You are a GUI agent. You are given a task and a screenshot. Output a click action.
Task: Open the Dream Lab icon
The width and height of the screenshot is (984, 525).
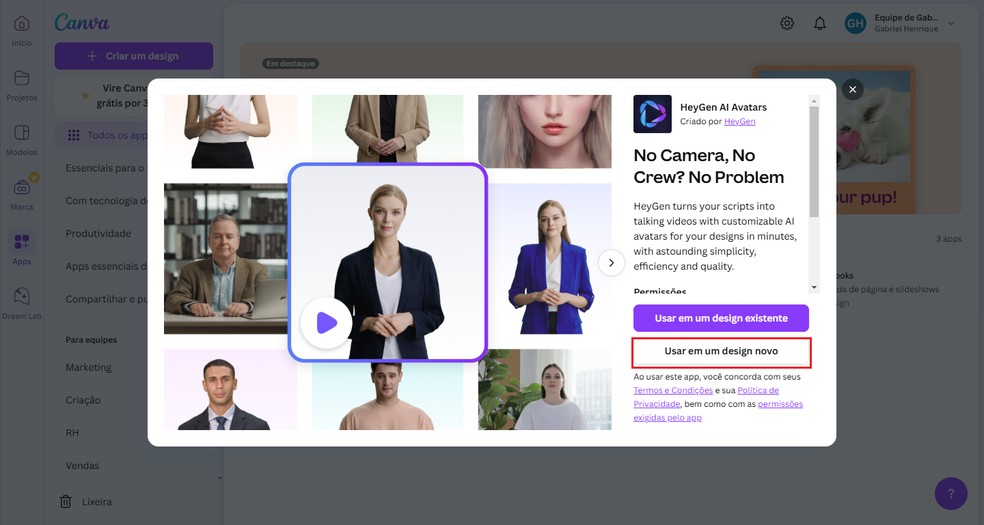point(21,296)
